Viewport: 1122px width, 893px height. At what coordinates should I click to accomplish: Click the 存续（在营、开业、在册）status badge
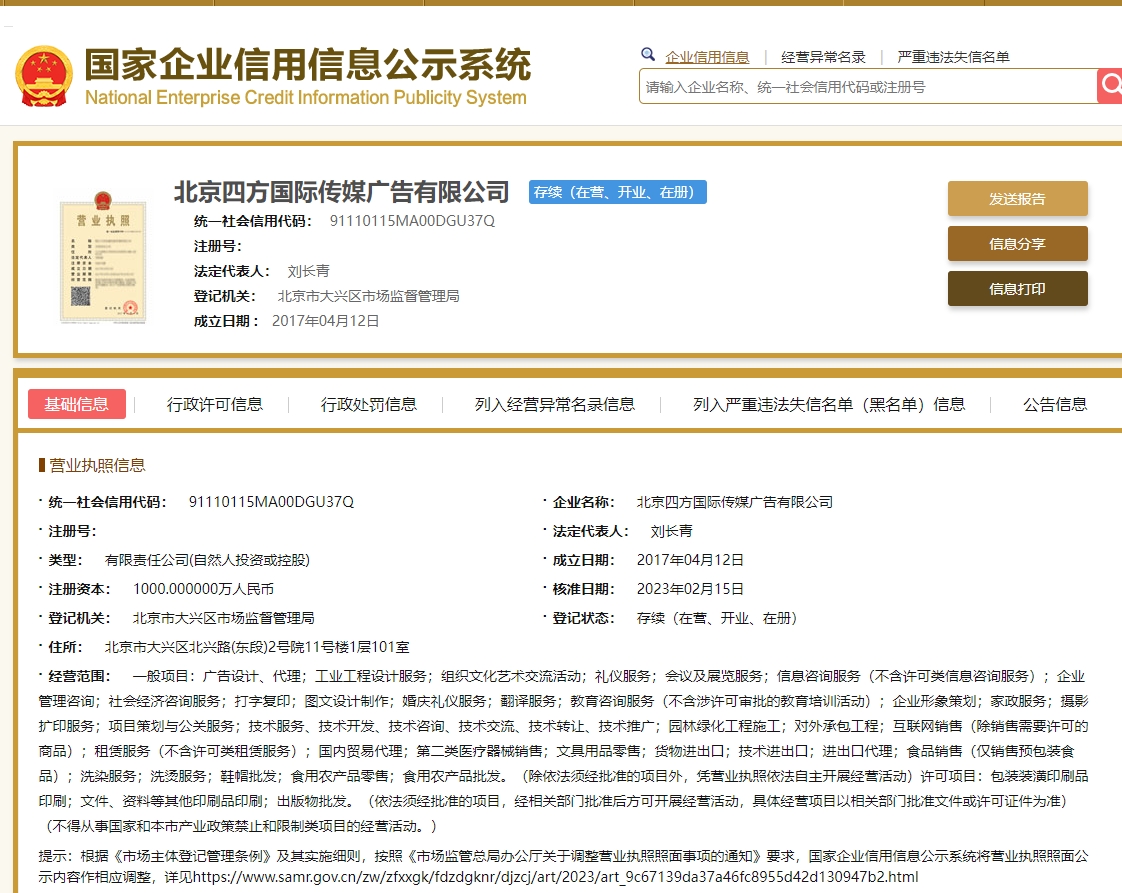(x=618, y=192)
